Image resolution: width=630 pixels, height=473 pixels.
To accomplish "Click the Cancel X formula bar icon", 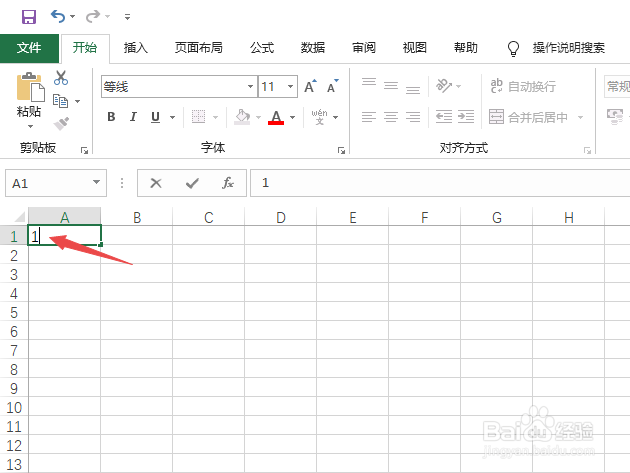I will tap(156, 183).
